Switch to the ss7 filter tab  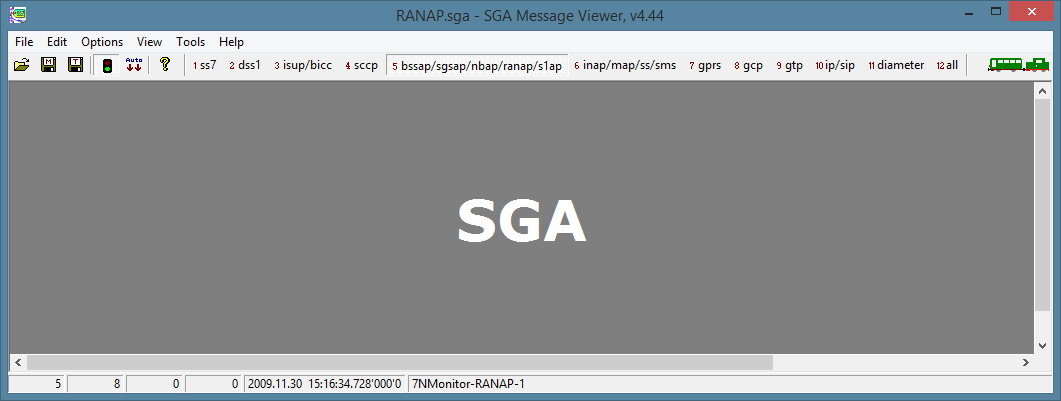[x=204, y=66]
